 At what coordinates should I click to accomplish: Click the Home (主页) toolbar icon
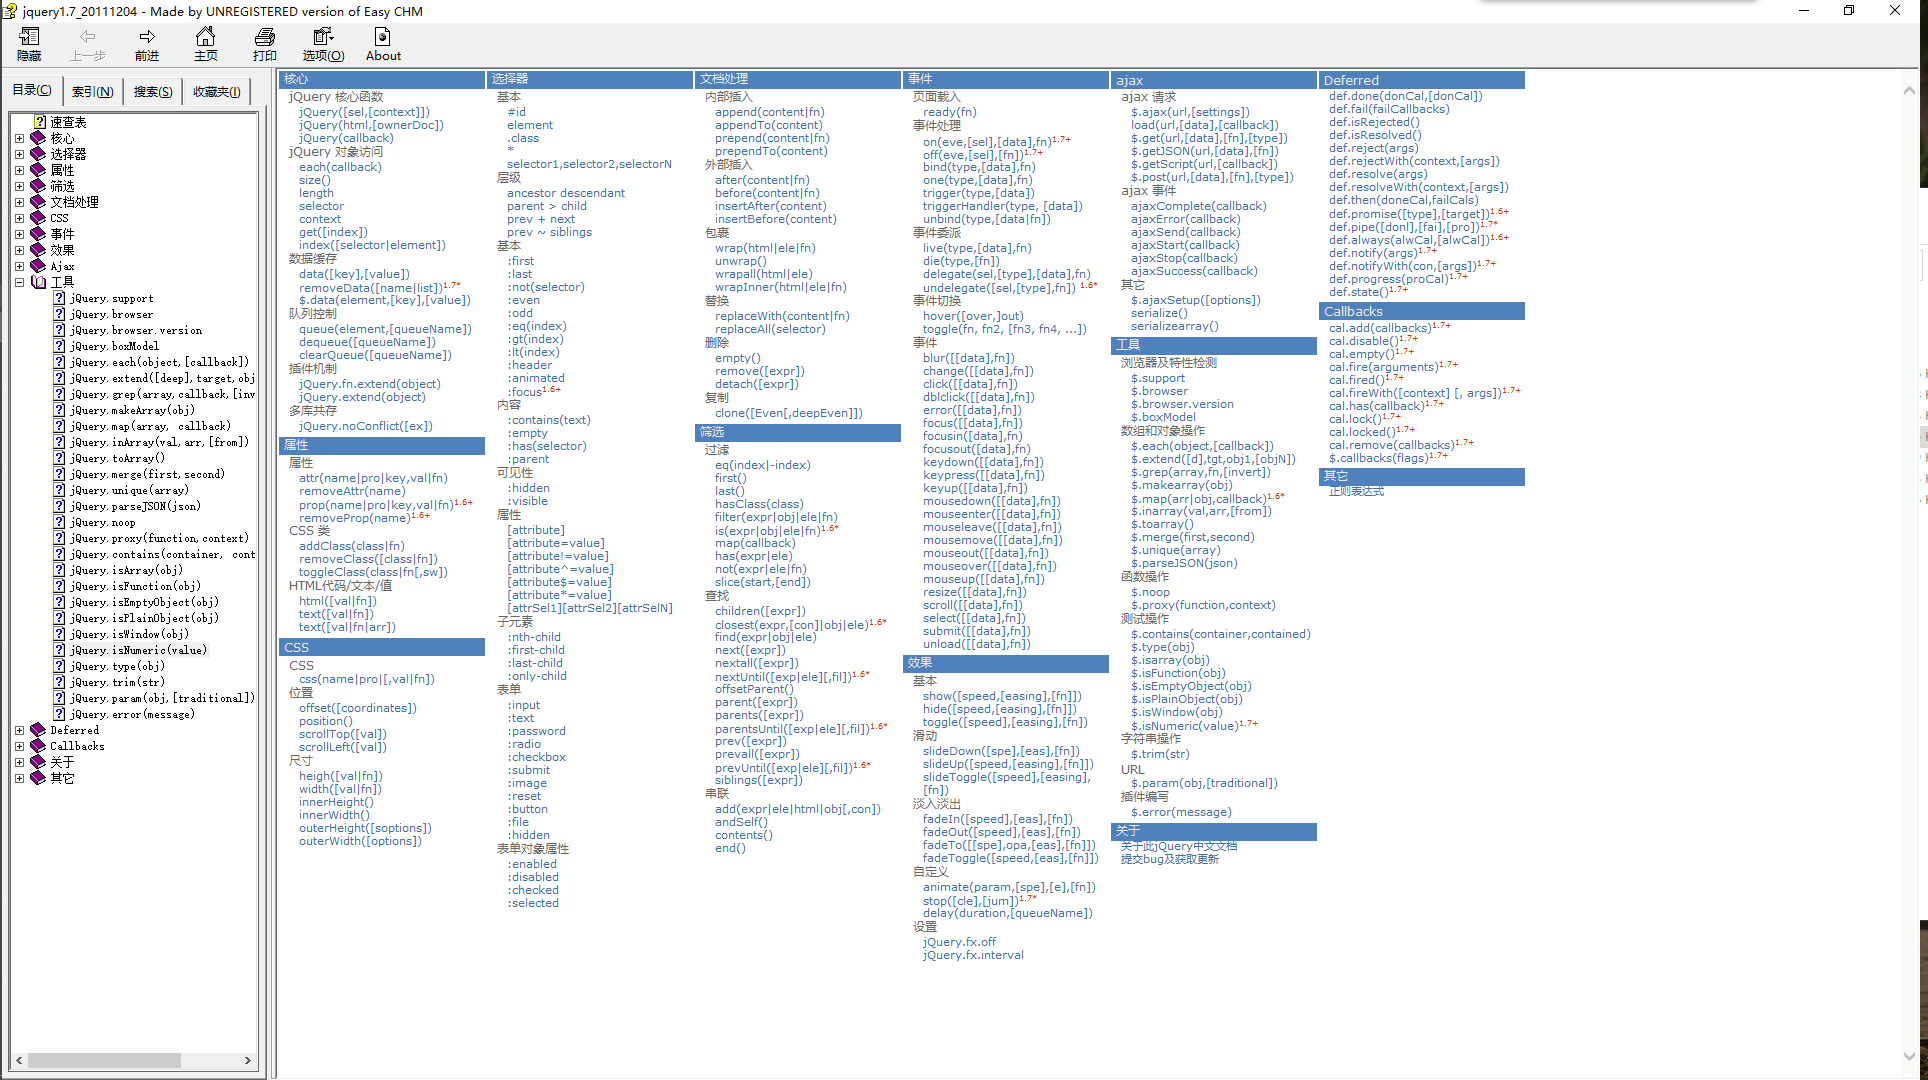(205, 37)
